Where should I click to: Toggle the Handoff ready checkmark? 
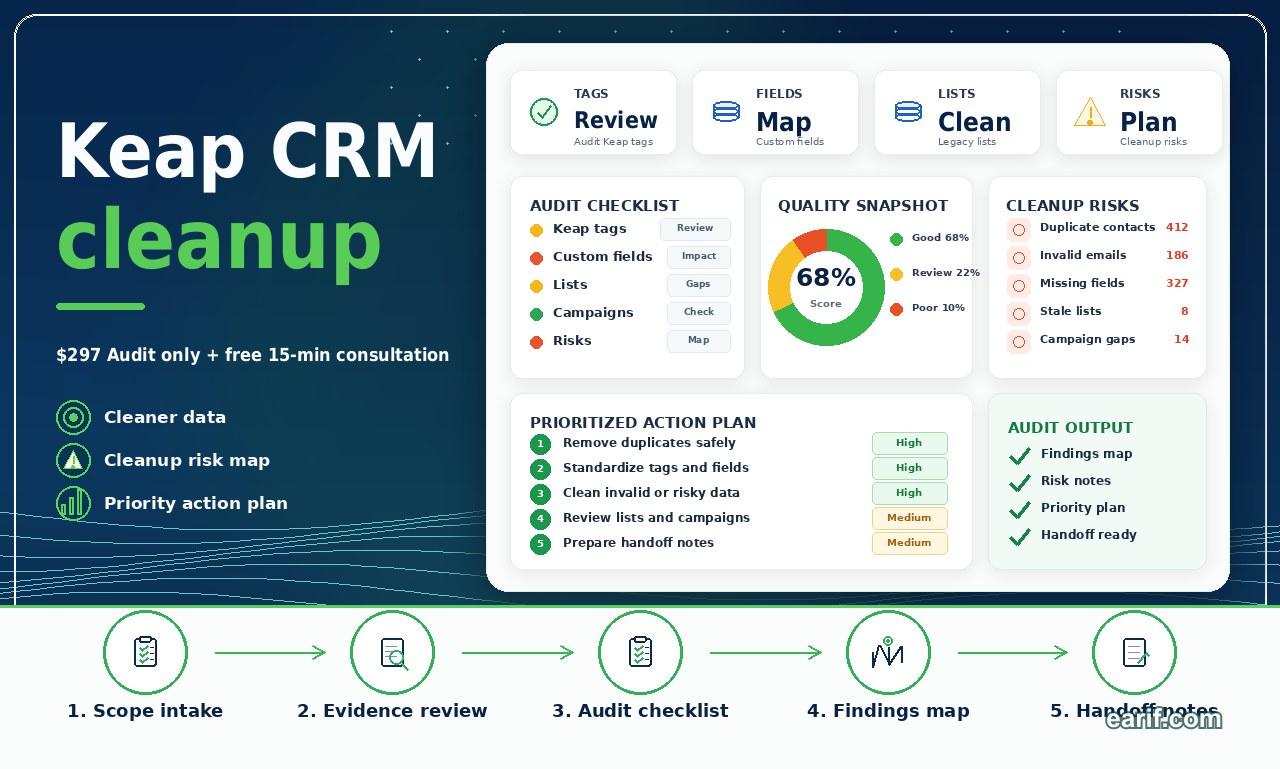point(1020,537)
